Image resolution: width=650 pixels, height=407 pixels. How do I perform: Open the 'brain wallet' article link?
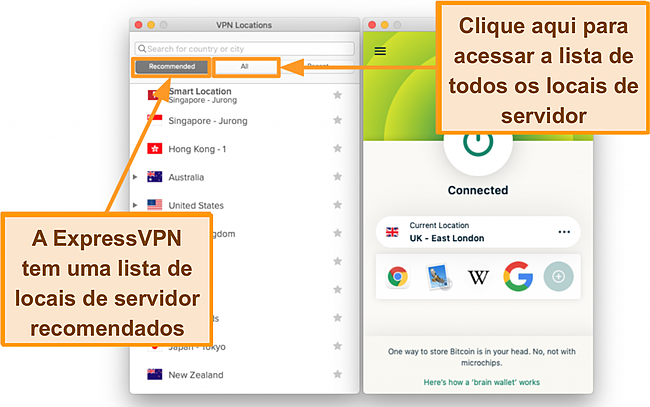[x=481, y=382]
